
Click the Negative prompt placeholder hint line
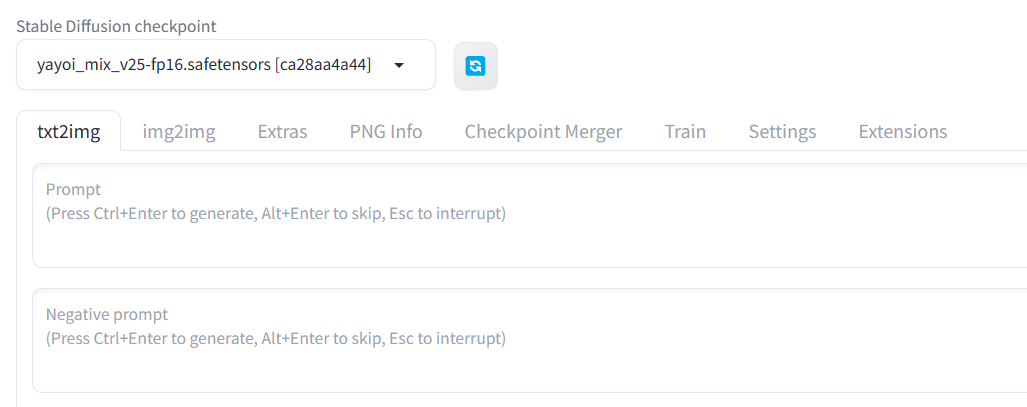(x=276, y=338)
